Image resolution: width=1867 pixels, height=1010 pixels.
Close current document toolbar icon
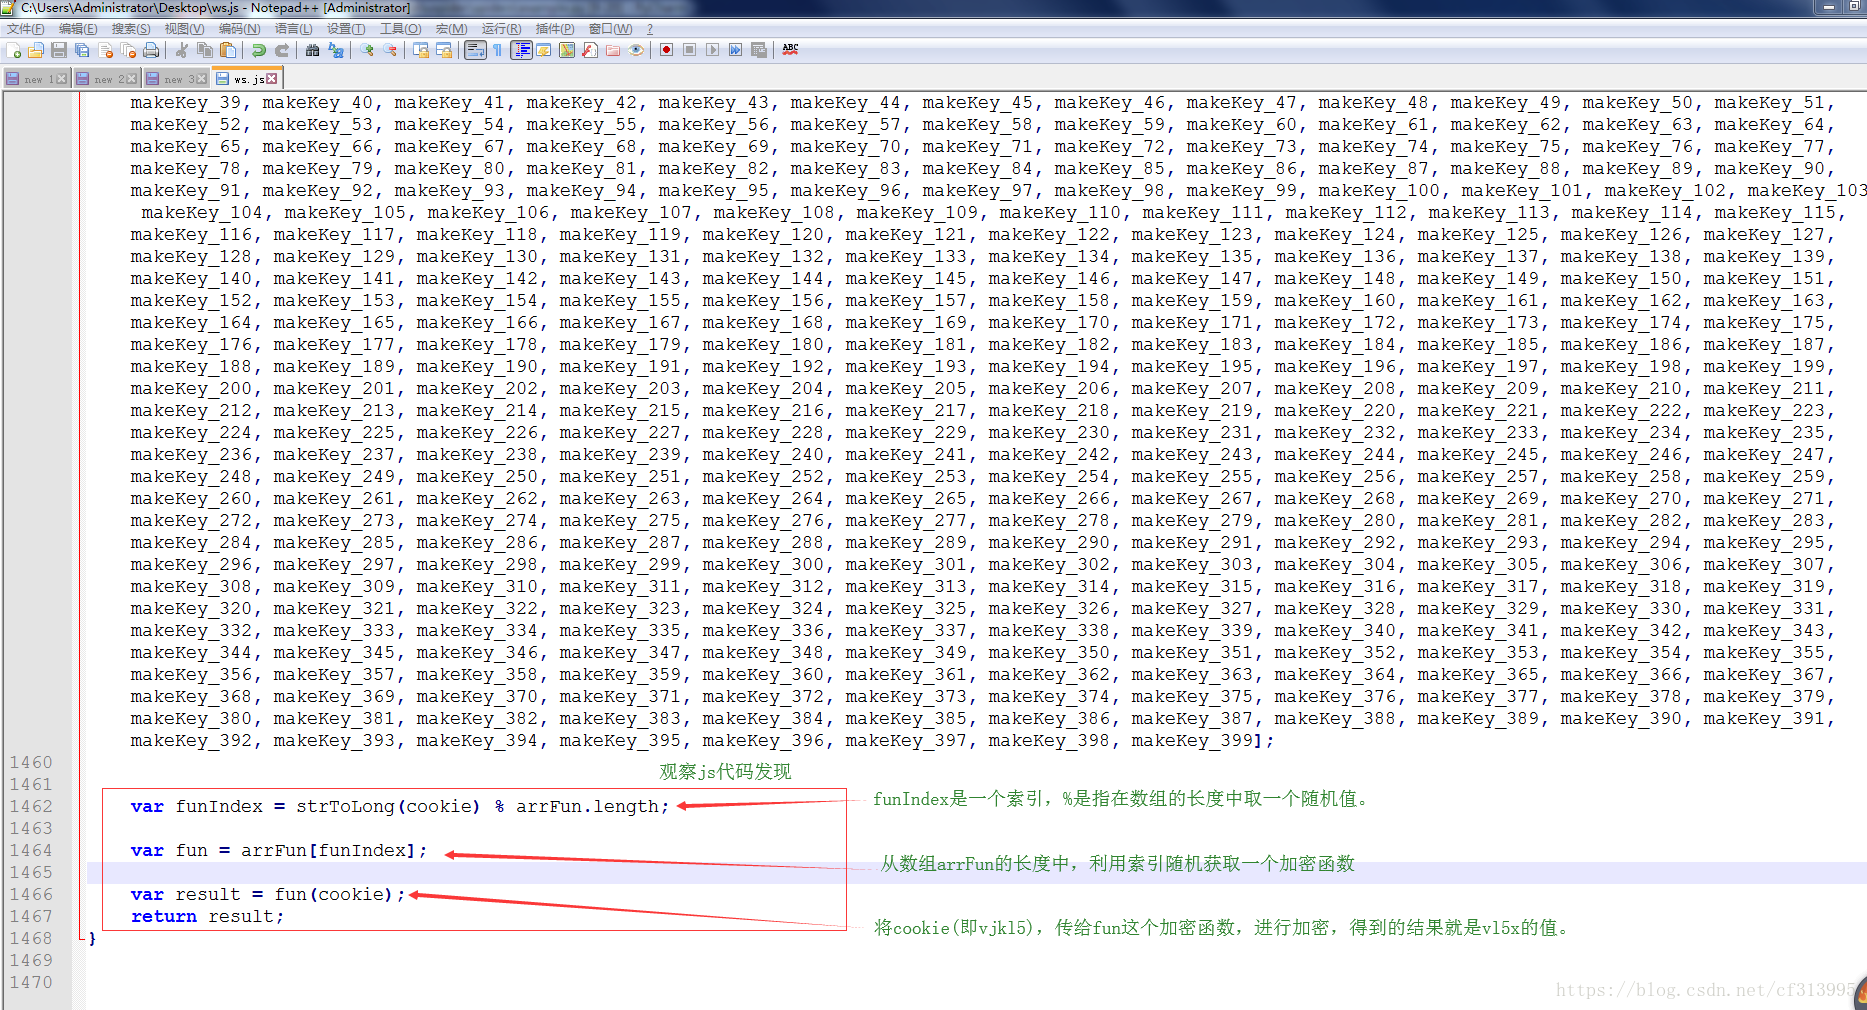point(105,50)
